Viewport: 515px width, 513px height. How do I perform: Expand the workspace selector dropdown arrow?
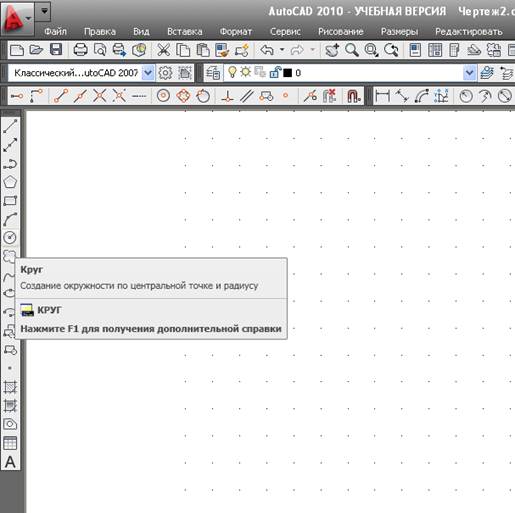click(x=148, y=73)
